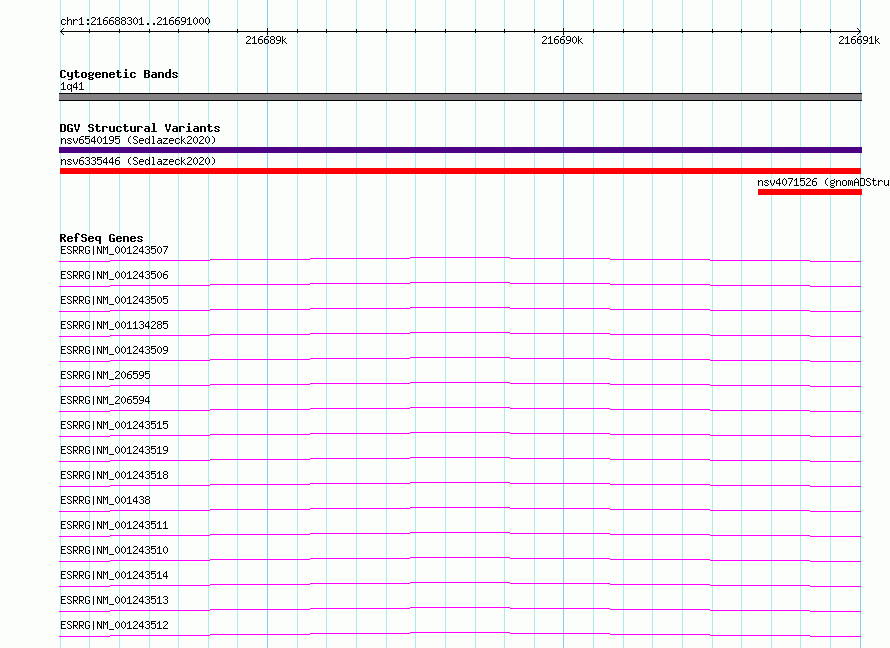Open the nsv6540195 (Sedlazeck2020) variant label

[x=138, y=140]
